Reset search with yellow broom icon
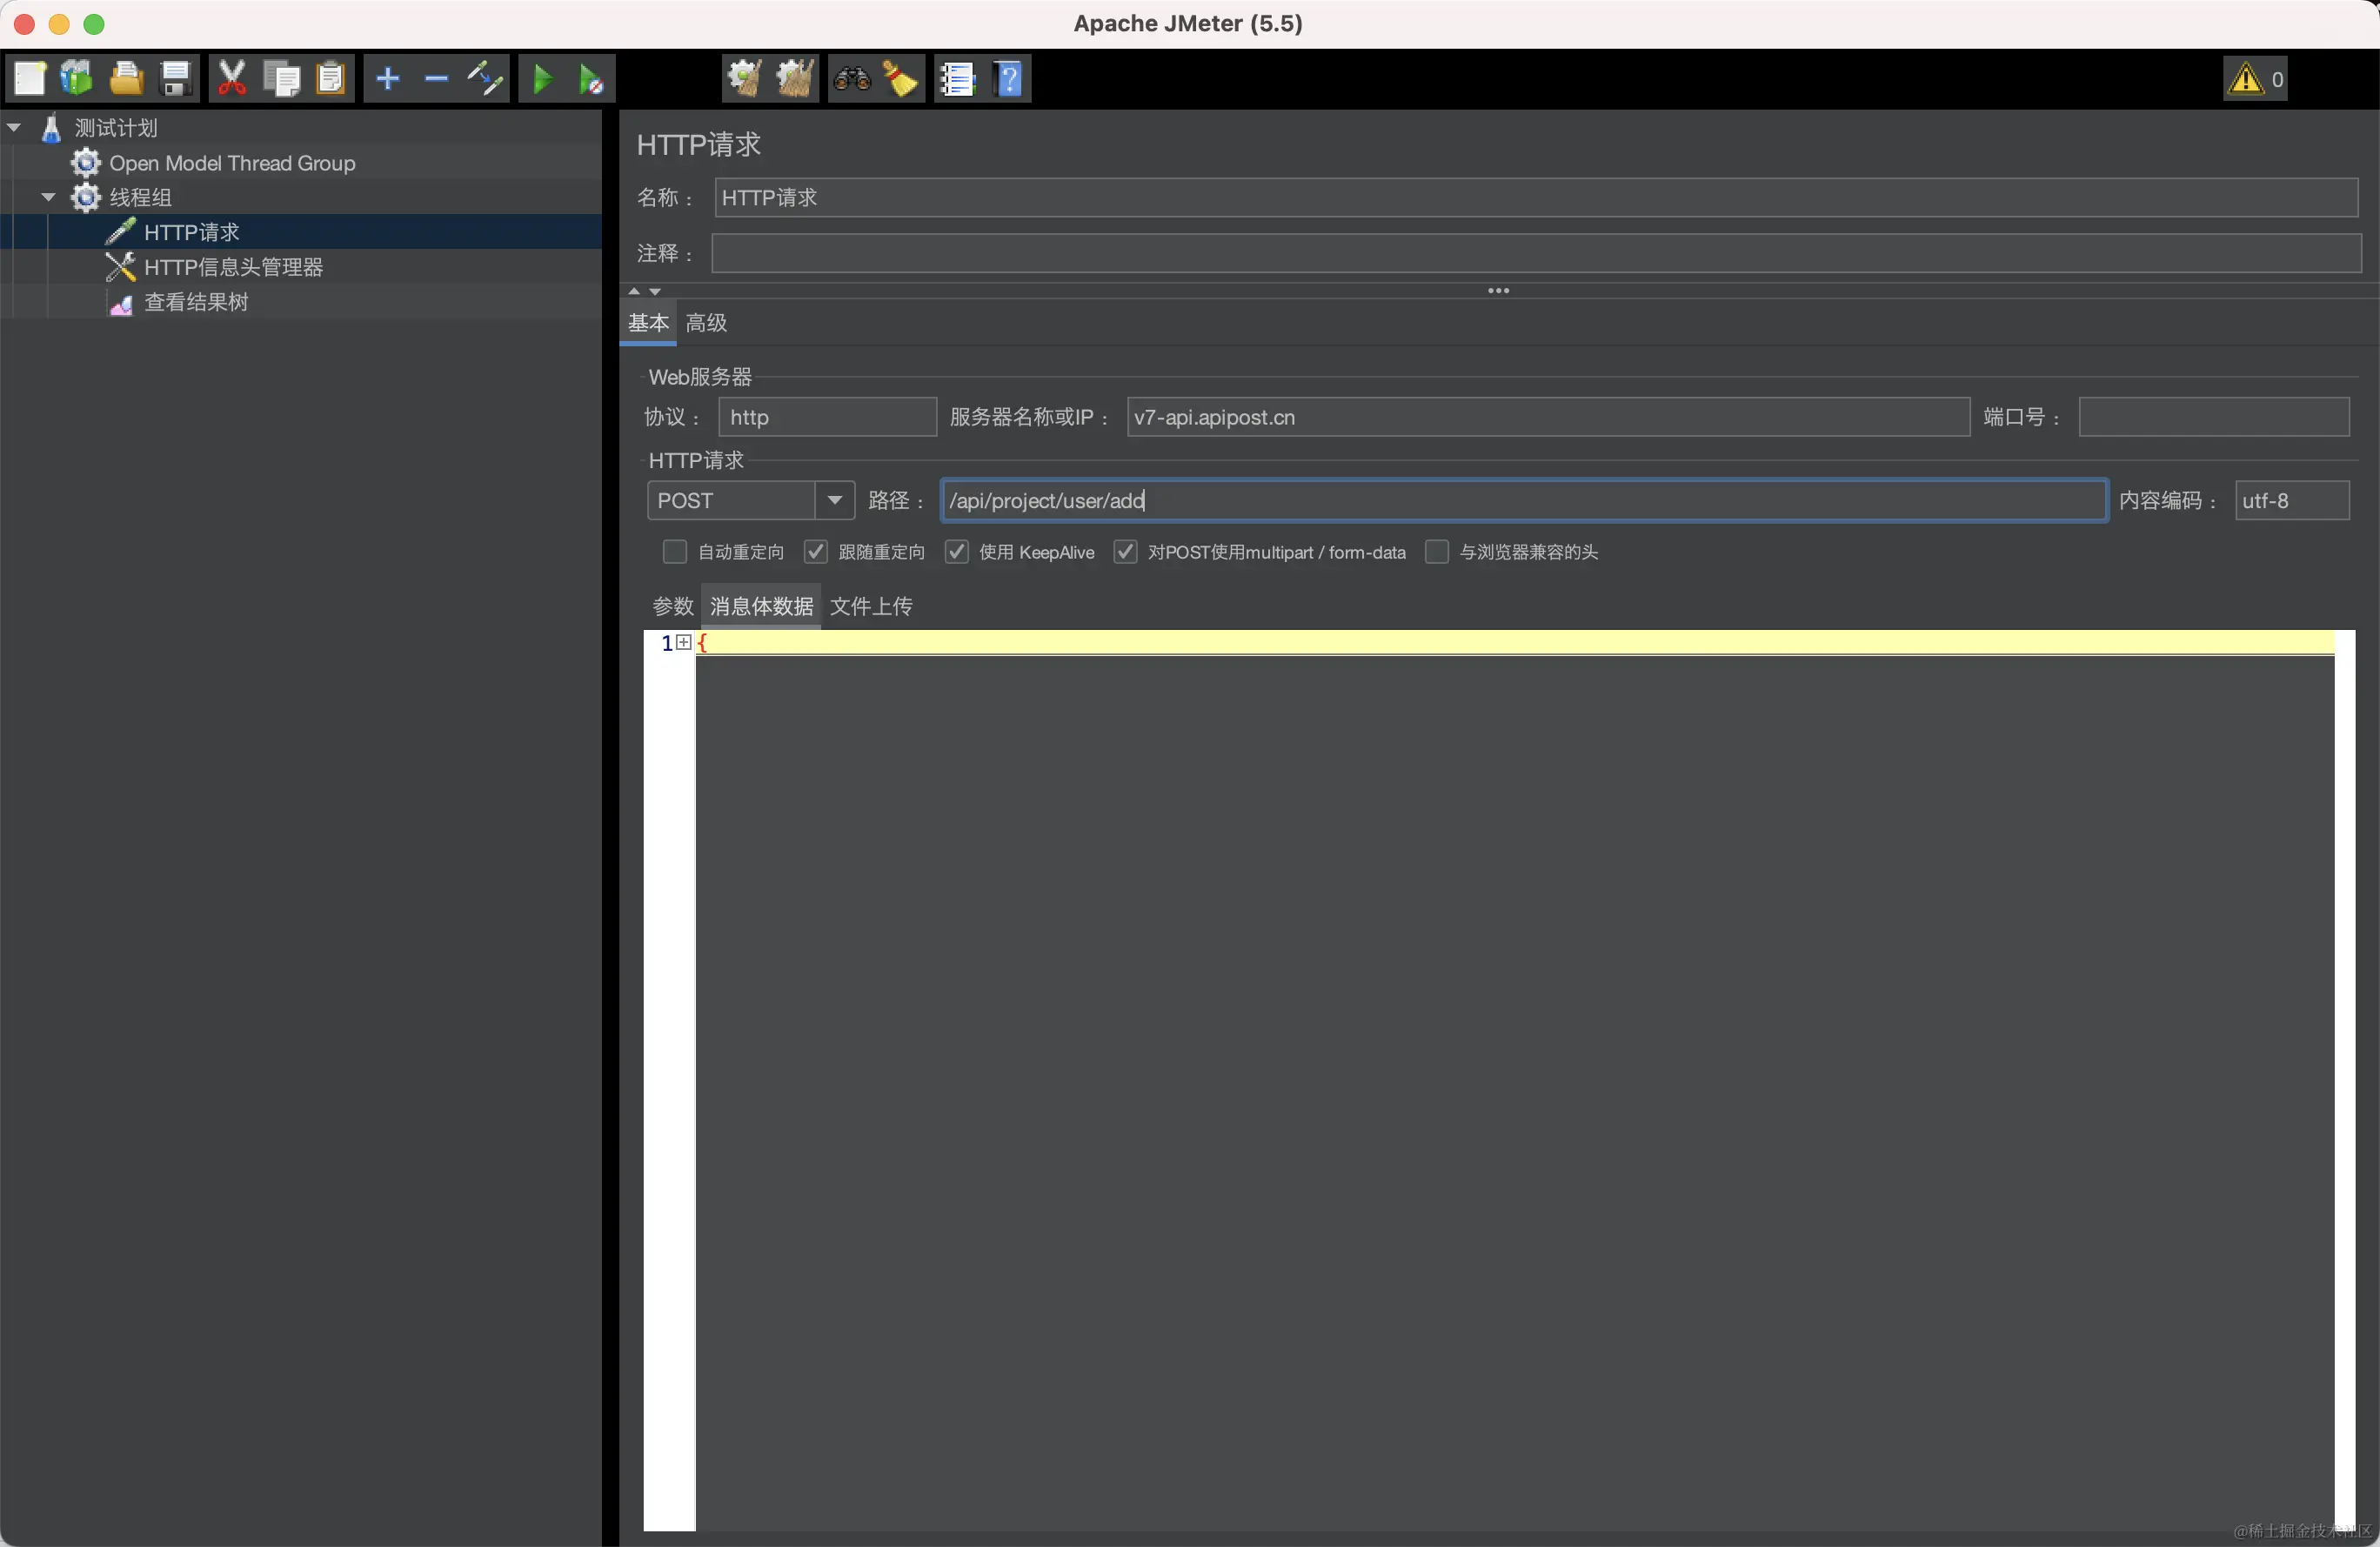 click(900, 78)
